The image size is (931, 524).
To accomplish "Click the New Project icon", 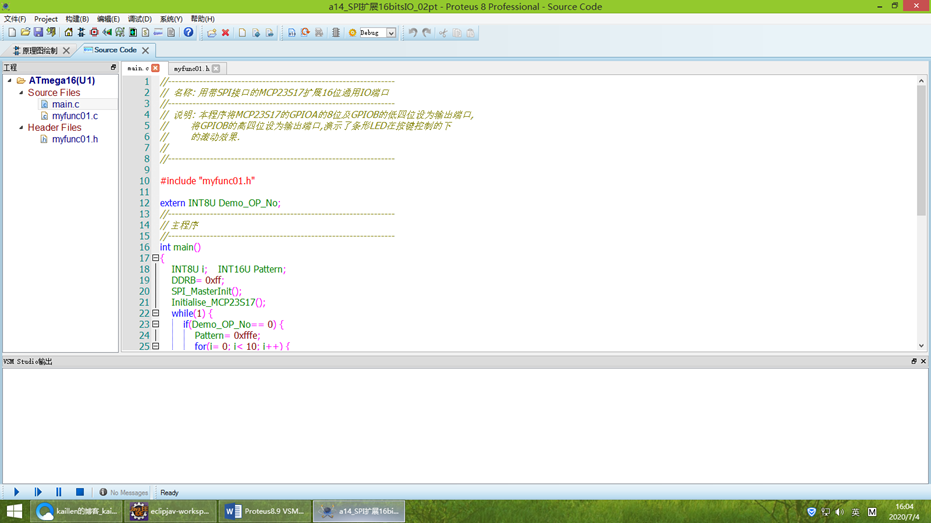I will click(12, 33).
